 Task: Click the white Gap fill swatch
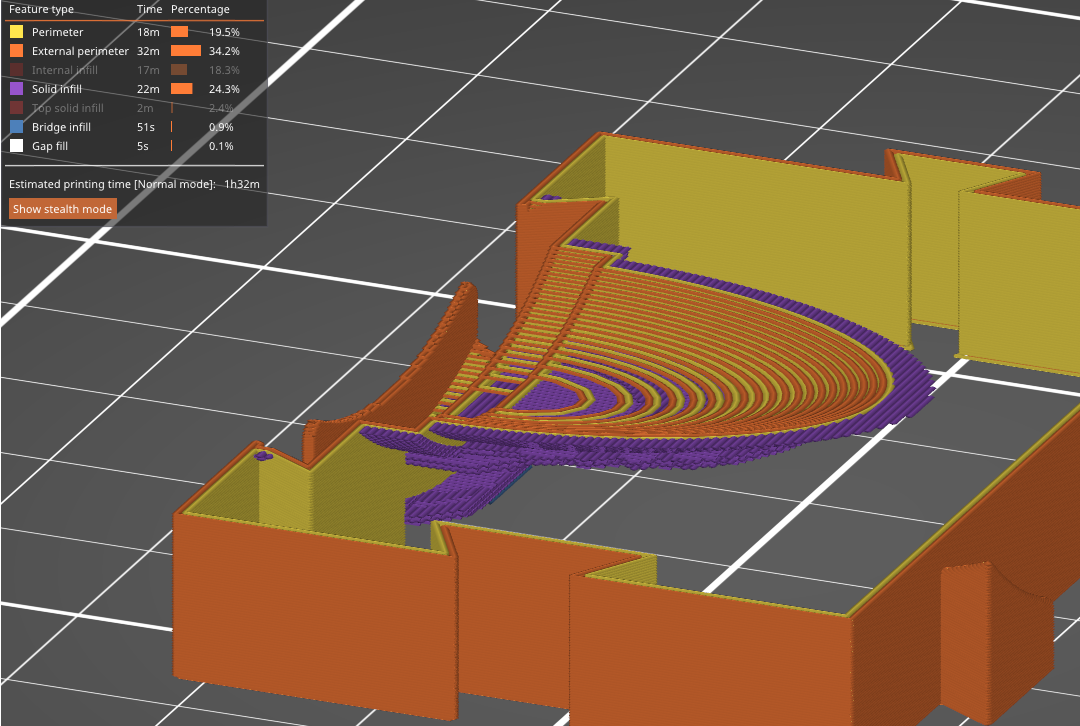pos(17,146)
